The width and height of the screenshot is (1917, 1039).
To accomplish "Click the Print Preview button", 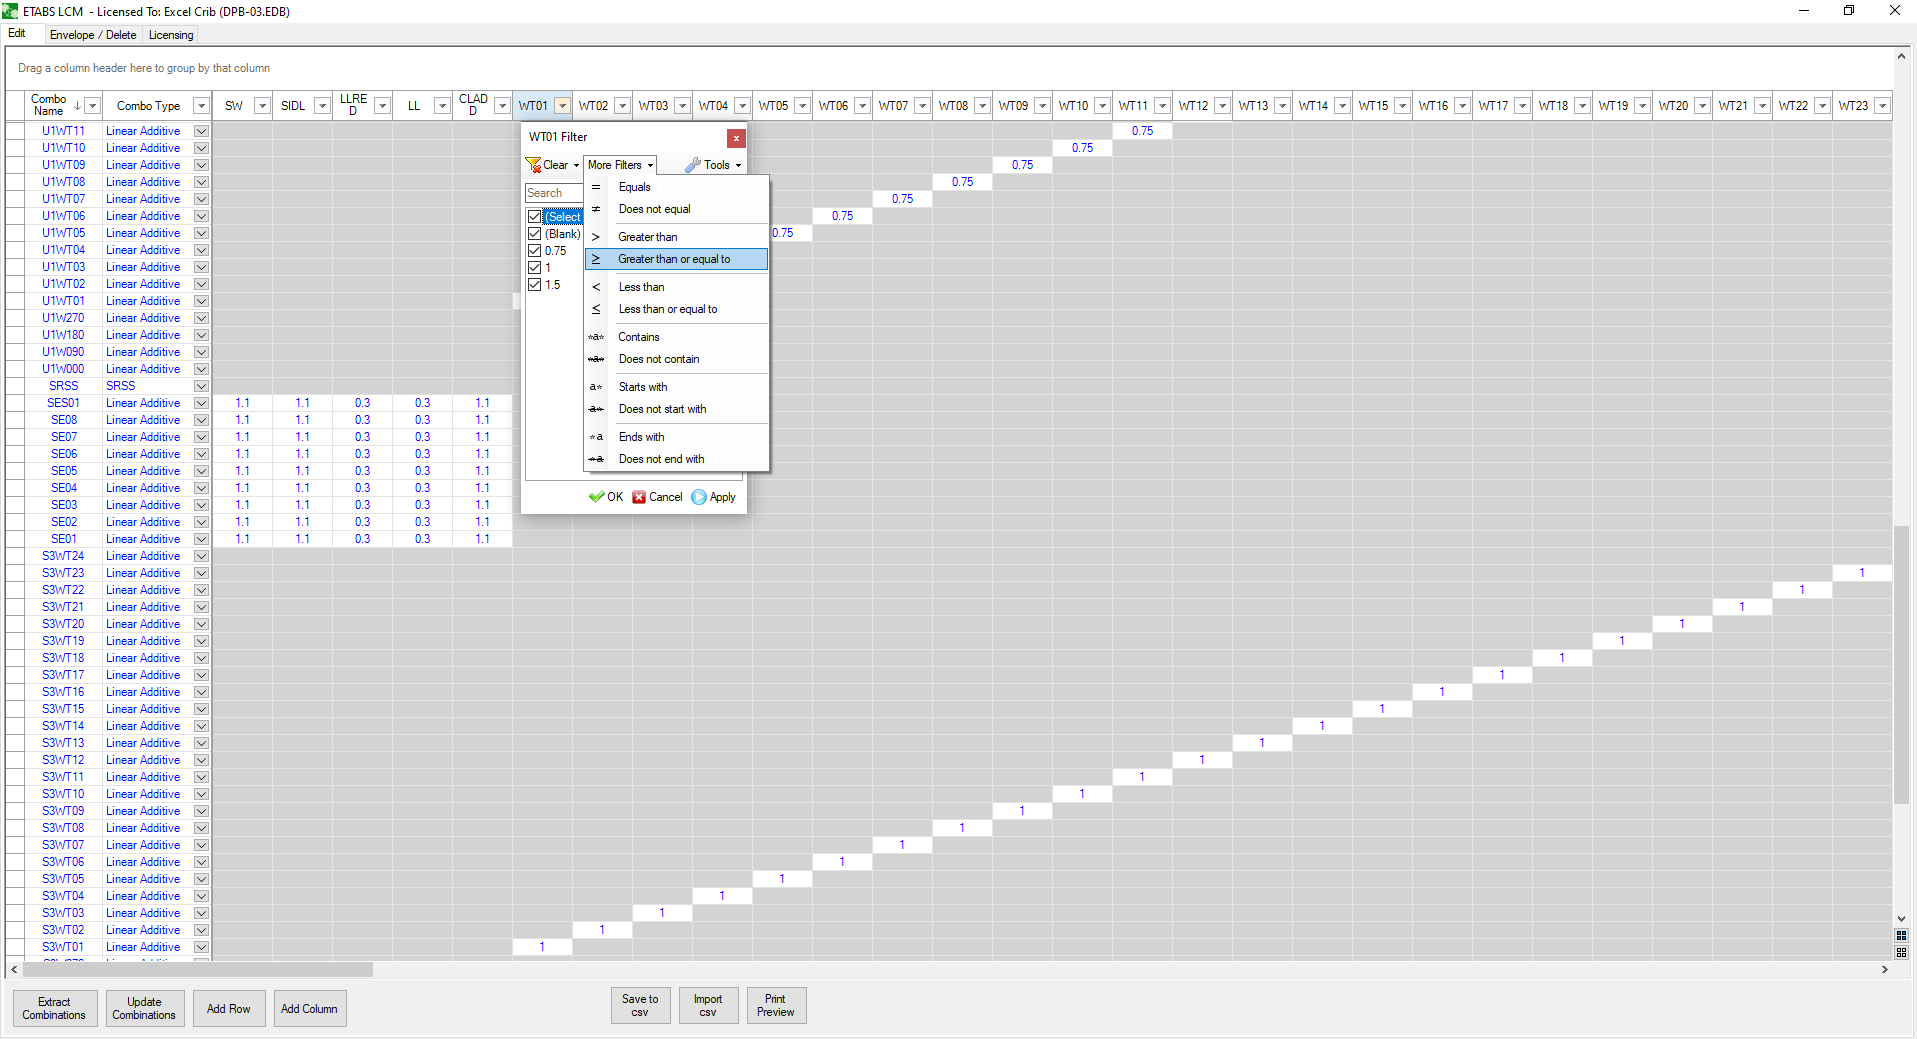I will [775, 1005].
